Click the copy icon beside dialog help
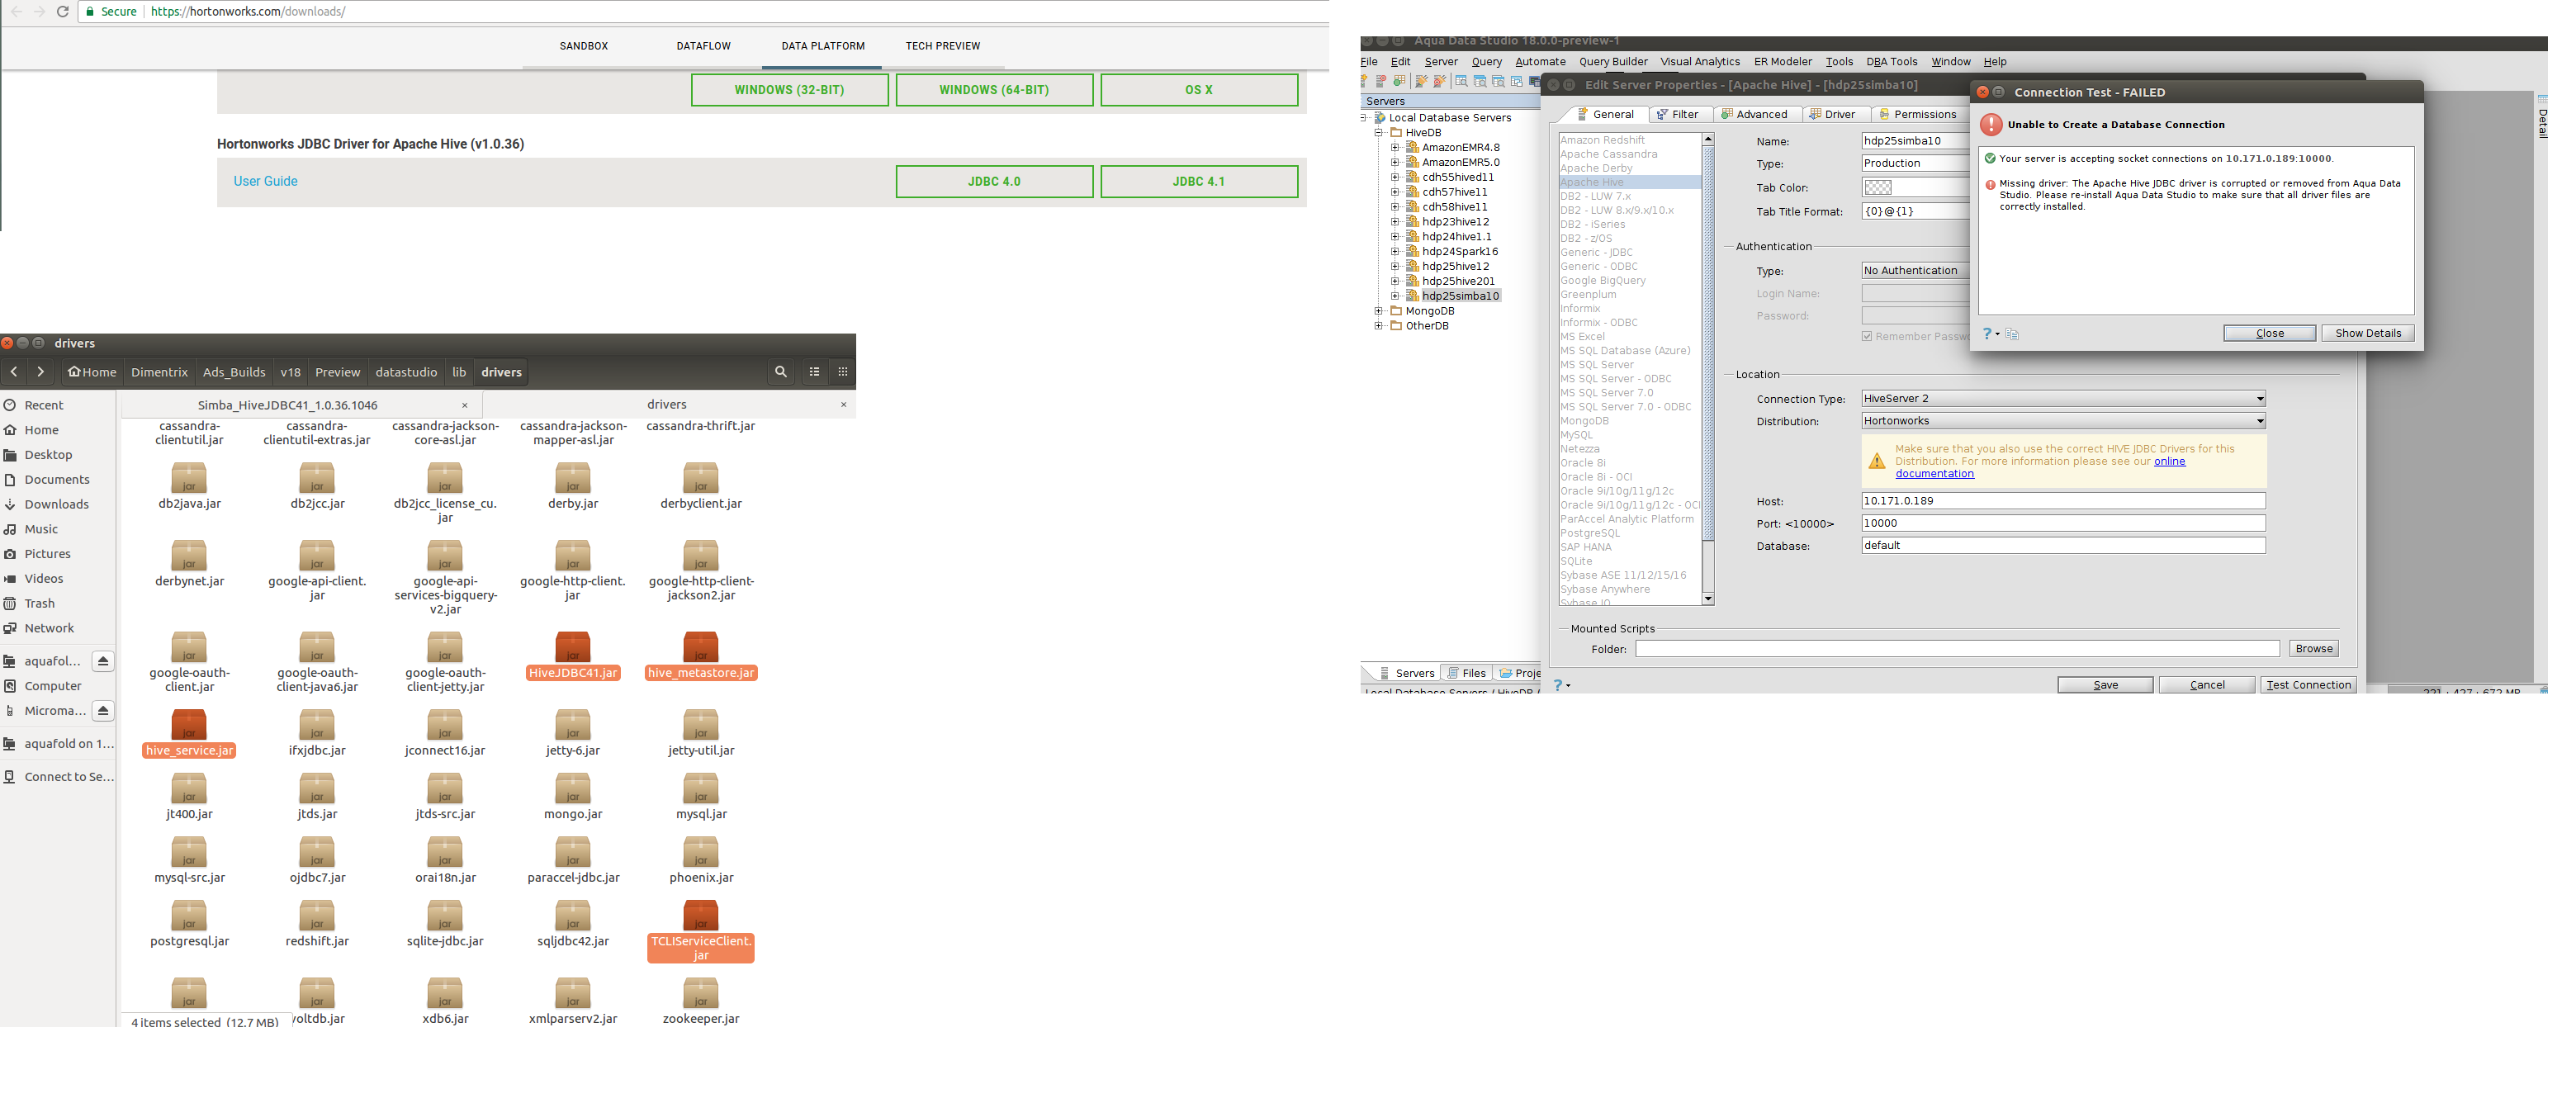The width and height of the screenshot is (2576, 1103). [x=2012, y=334]
